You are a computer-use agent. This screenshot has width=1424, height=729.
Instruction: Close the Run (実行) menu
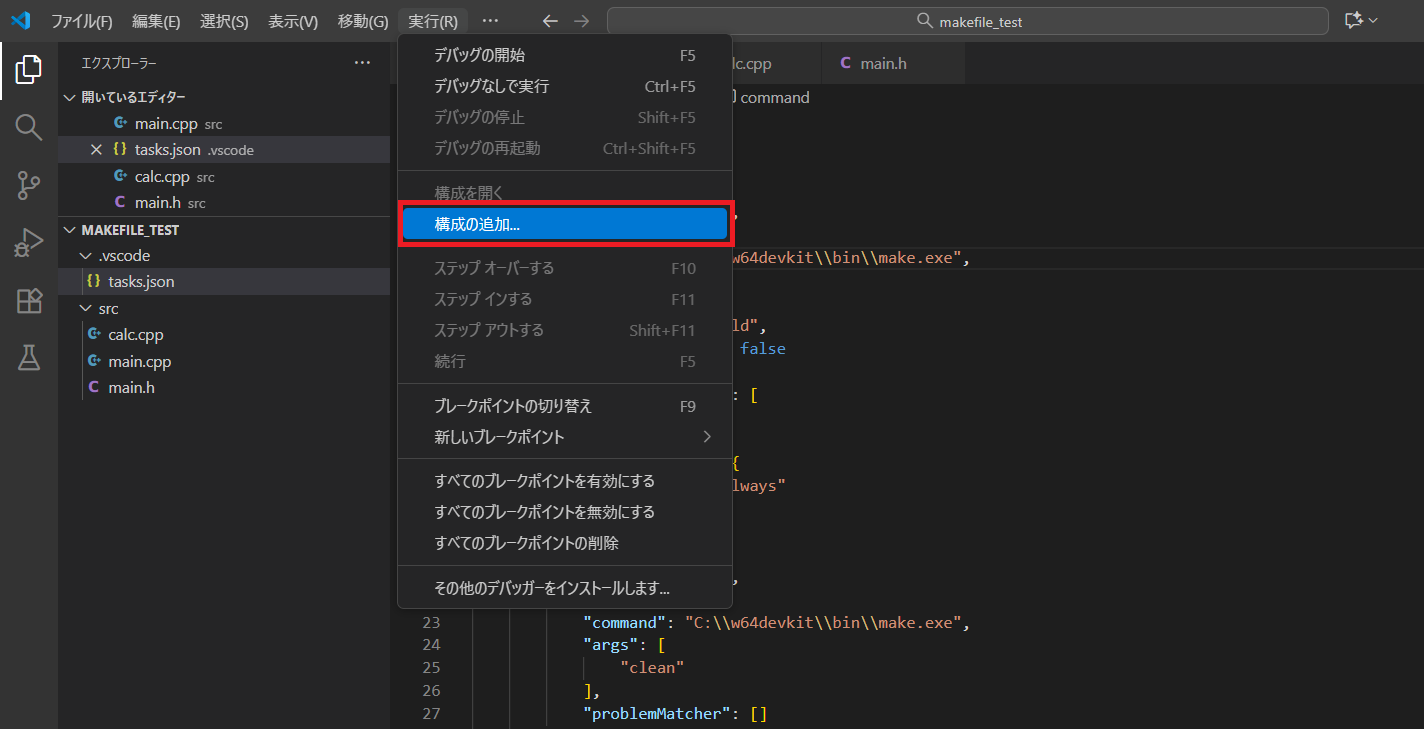[x=433, y=21]
